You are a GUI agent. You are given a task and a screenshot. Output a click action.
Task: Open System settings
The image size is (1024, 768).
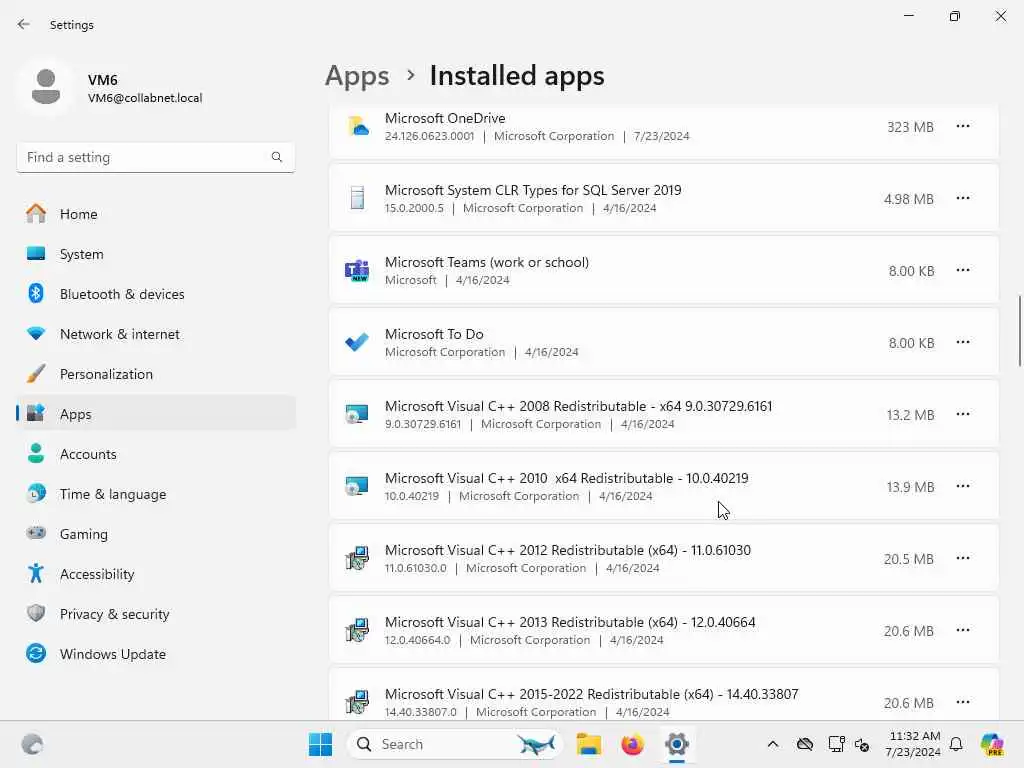[155, 254]
